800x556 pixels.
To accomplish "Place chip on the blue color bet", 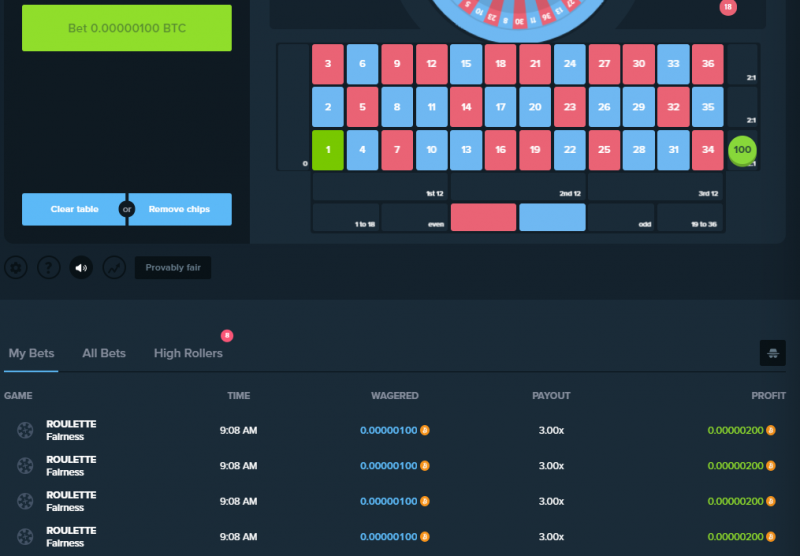I will pyautogui.click(x=552, y=217).
